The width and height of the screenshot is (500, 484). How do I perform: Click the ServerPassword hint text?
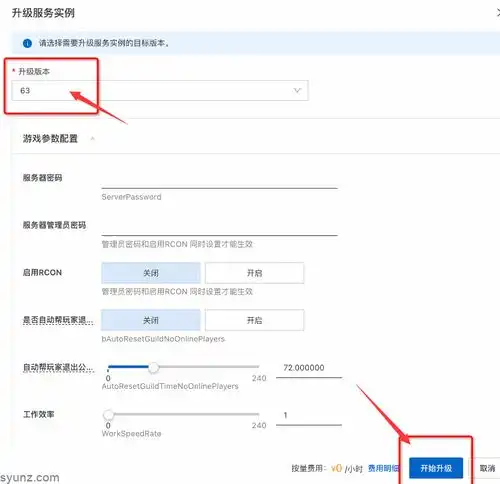pyautogui.click(x=131, y=197)
